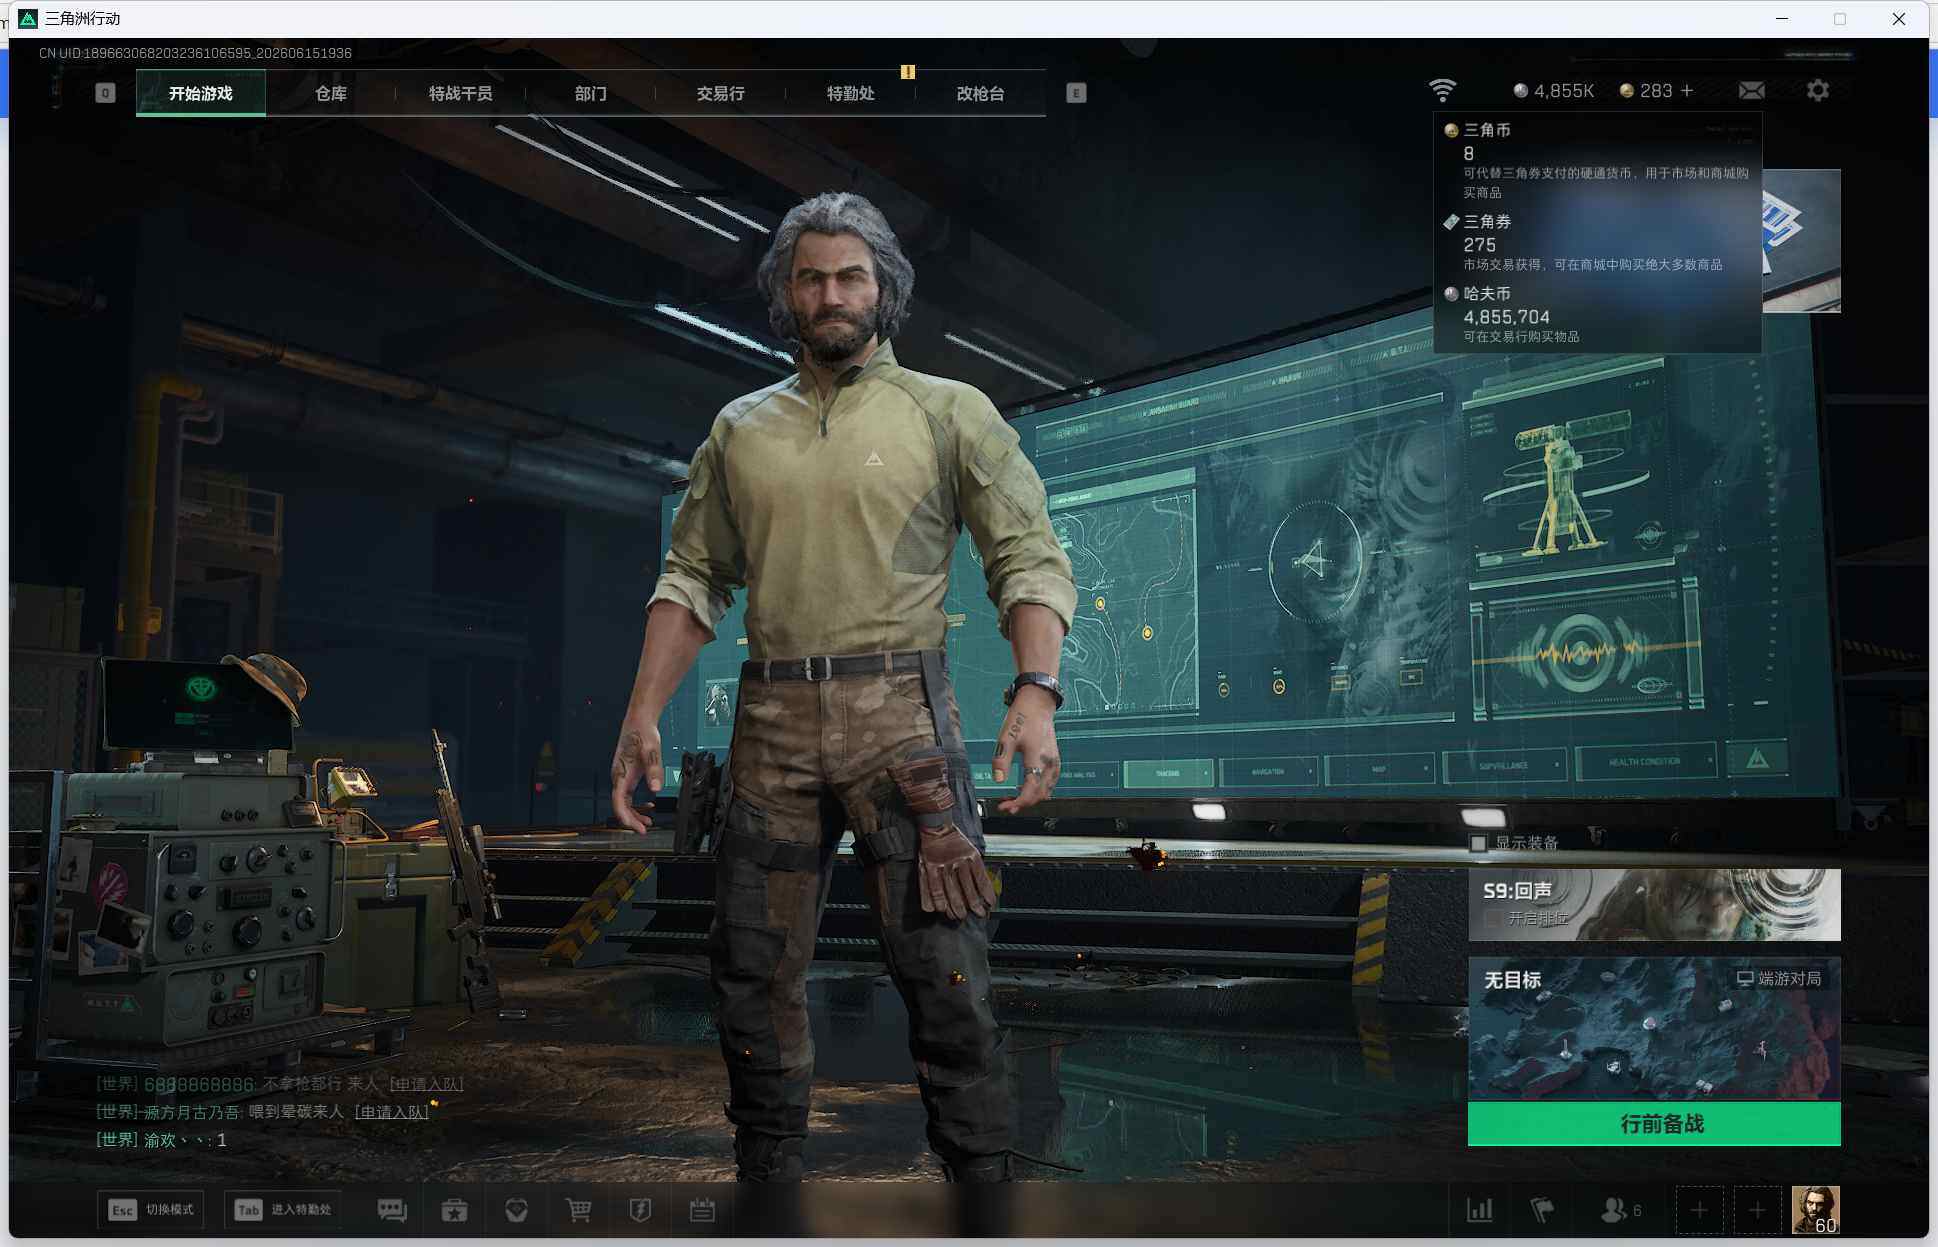Click the E key next-tab icon
1938x1247 pixels.
point(1076,93)
